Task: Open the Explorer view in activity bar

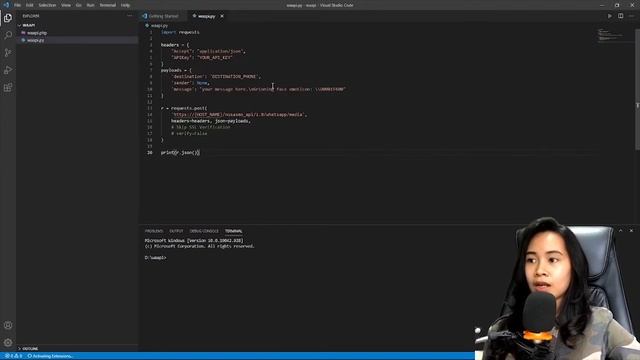Action: pyautogui.click(x=8, y=18)
